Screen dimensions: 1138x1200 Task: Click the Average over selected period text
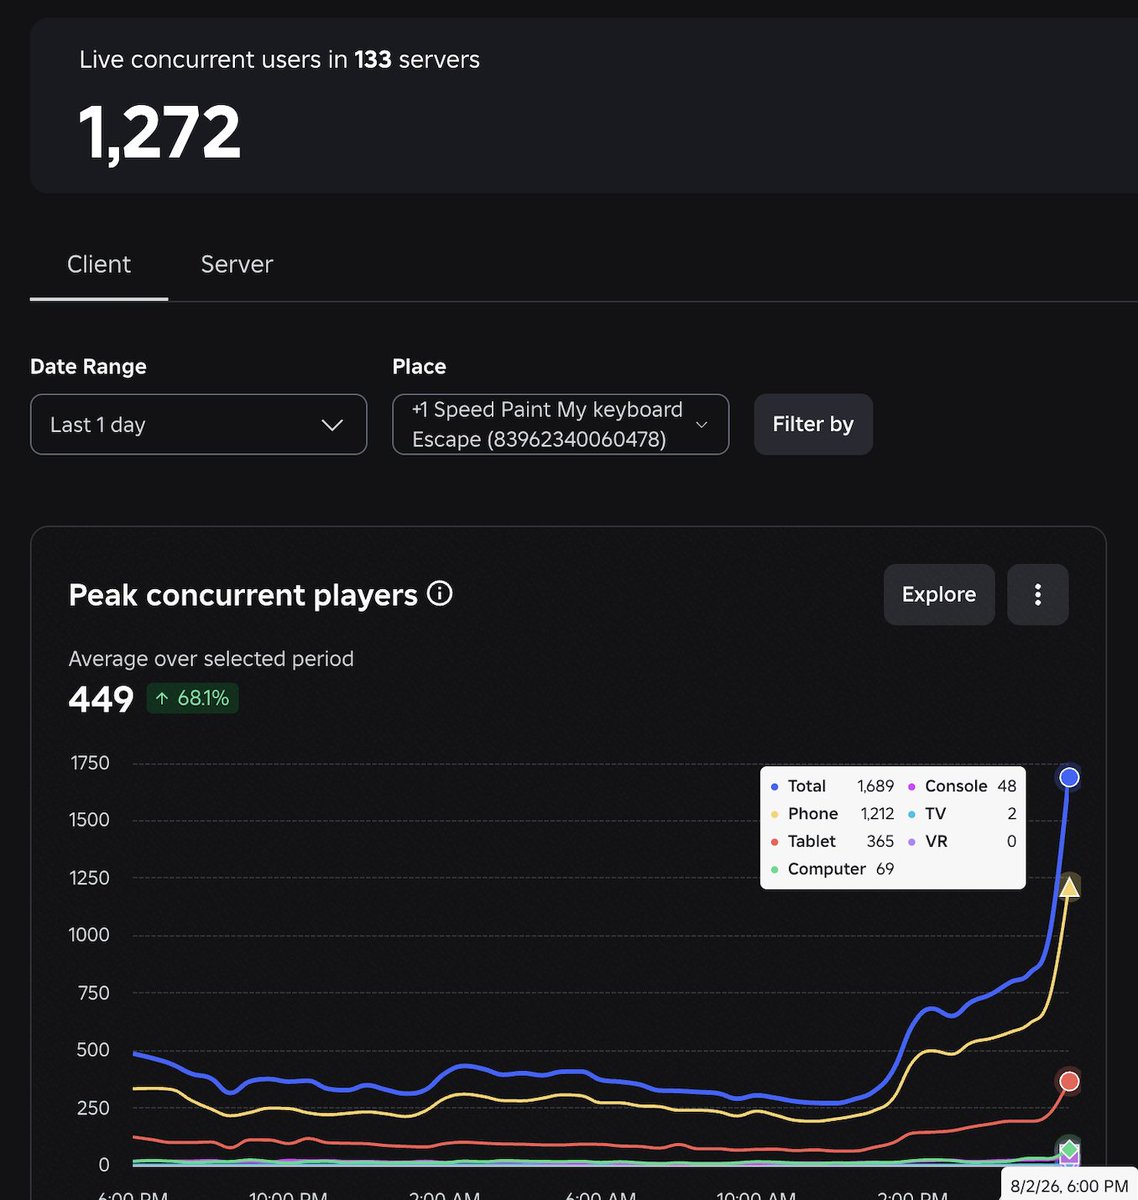(x=211, y=659)
